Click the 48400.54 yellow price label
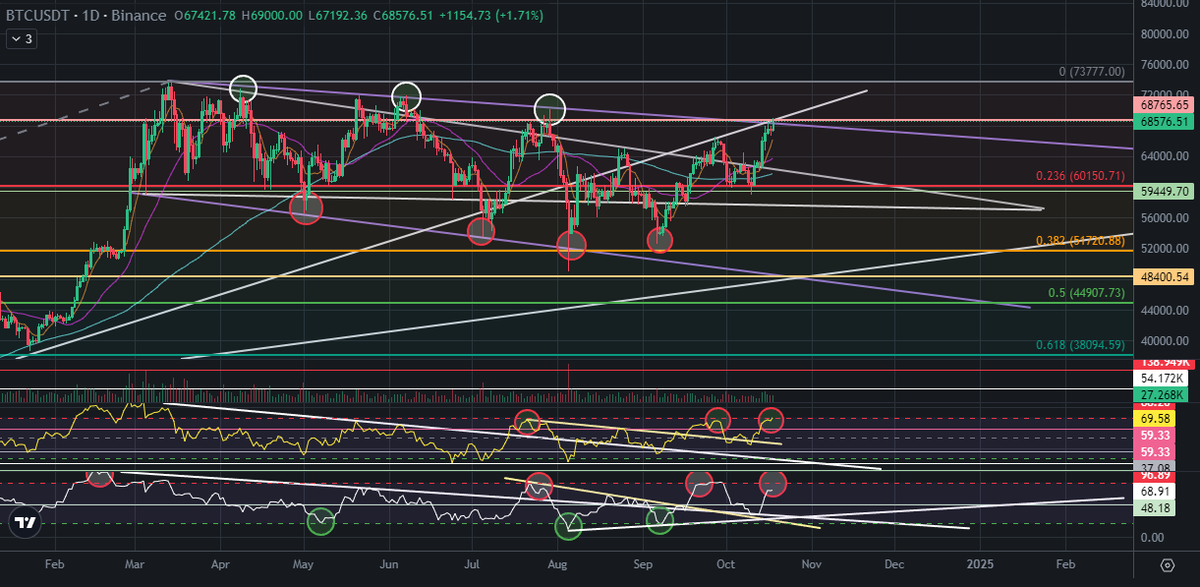This screenshot has width=1200, height=587. (x=1162, y=276)
